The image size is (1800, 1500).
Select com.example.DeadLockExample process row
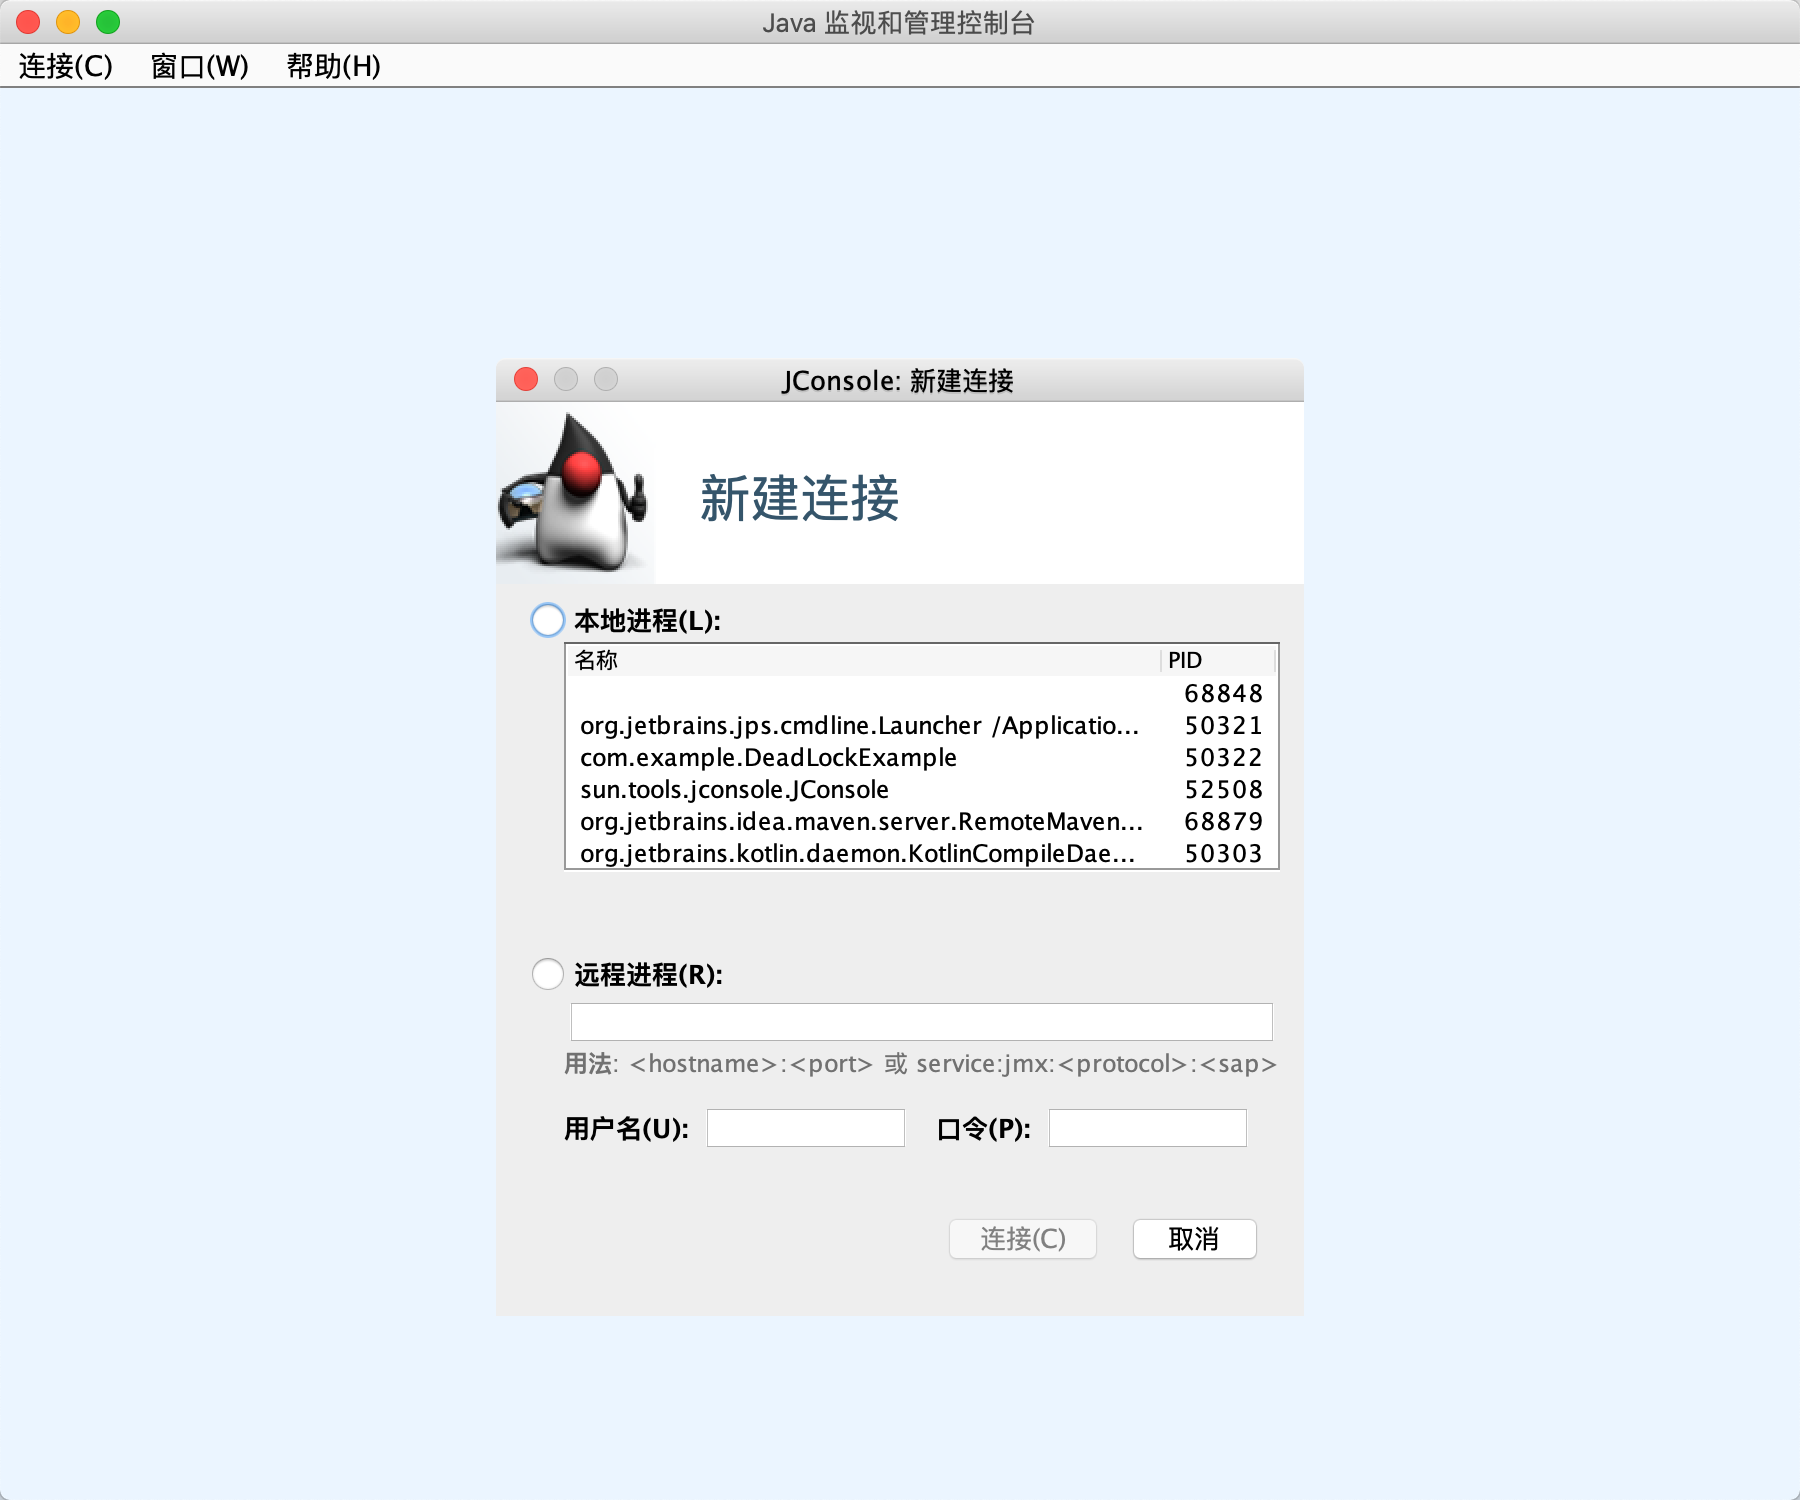pyautogui.click(x=921, y=757)
